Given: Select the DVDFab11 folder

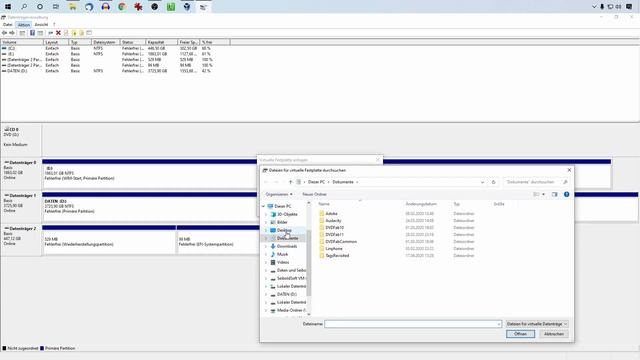Looking at the screenshot, I should pos(334,234).
